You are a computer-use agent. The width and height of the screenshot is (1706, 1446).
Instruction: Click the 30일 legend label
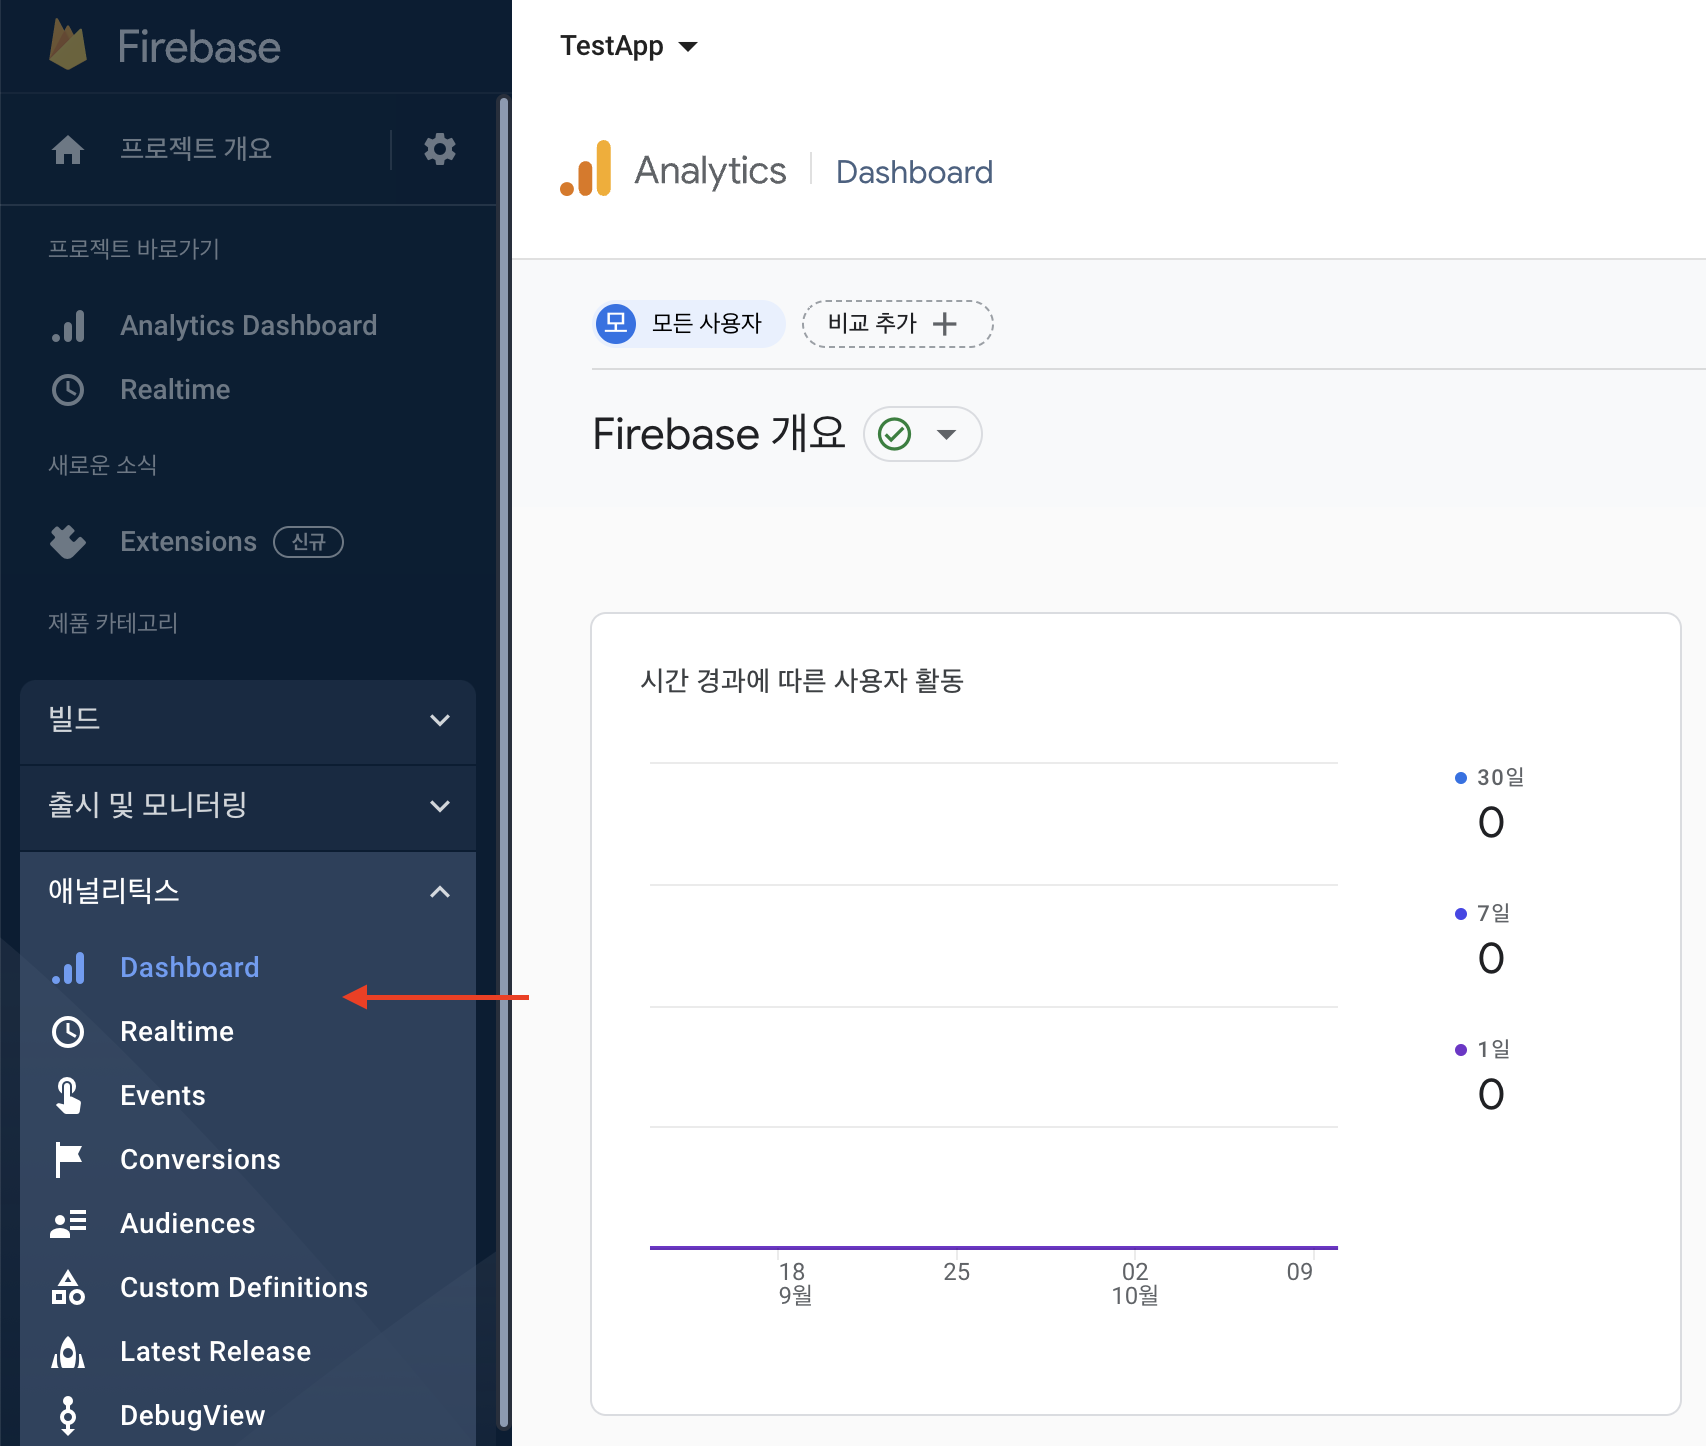click(1501, 777)
